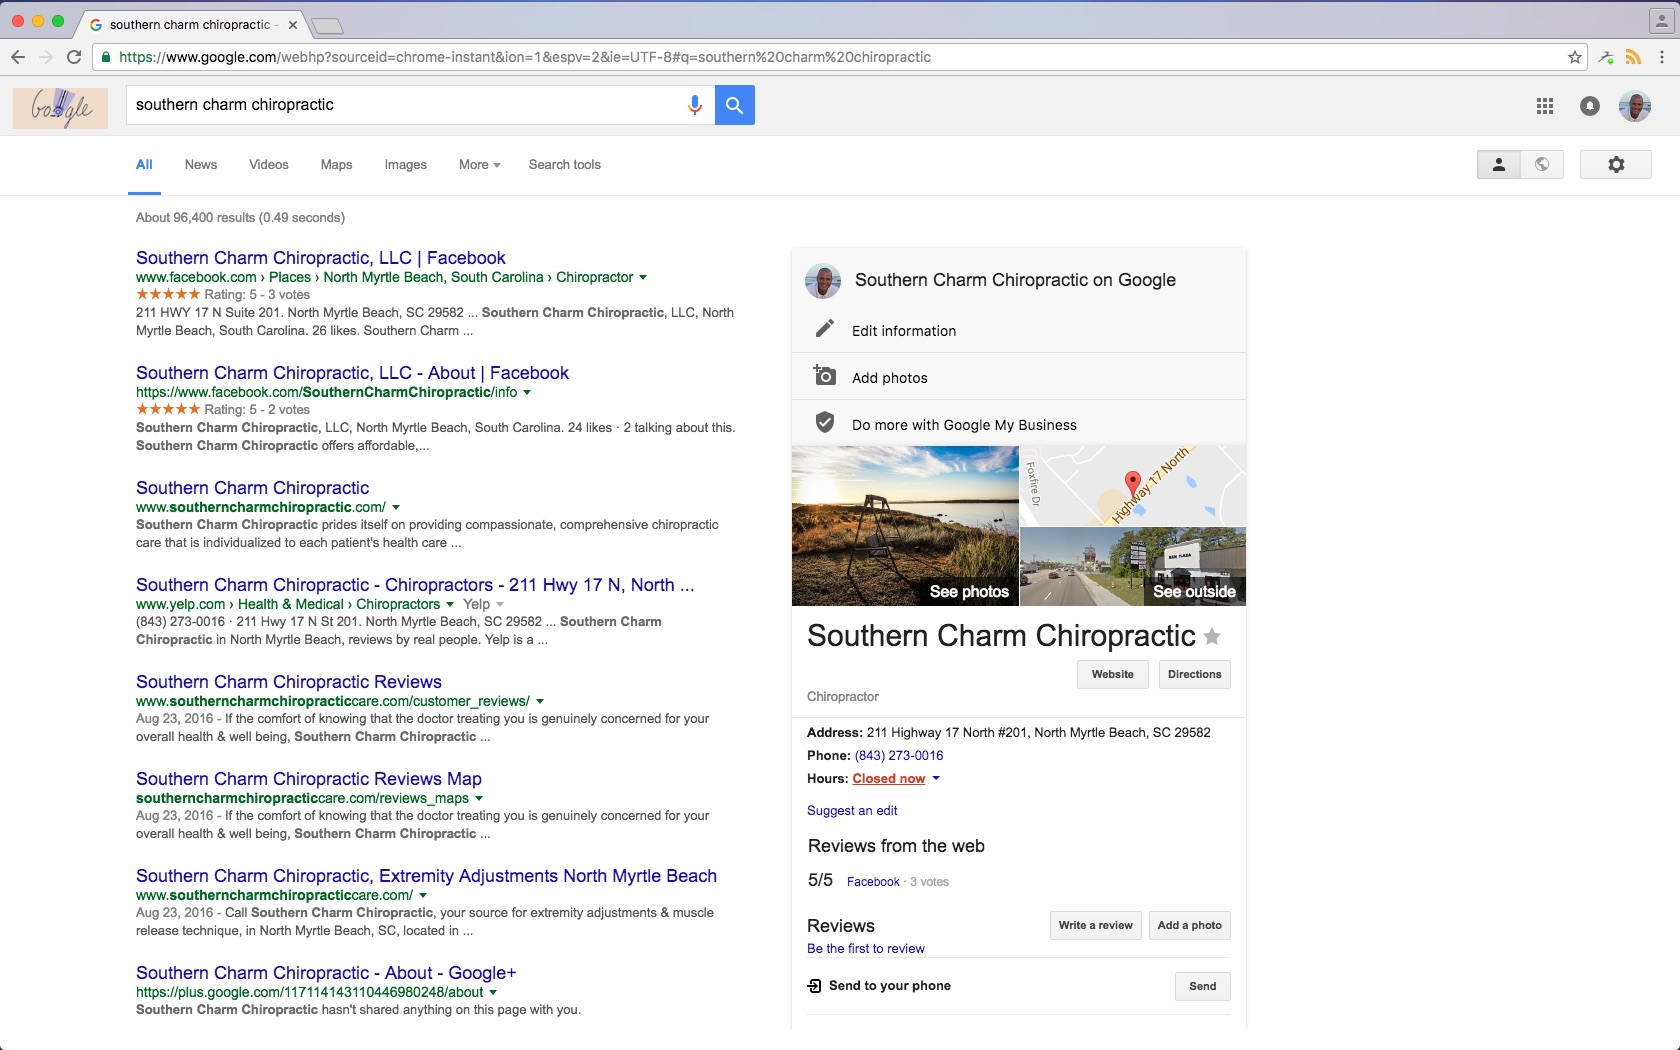
Task: Switch to Maps results tab
Action: tap(336, 165)
